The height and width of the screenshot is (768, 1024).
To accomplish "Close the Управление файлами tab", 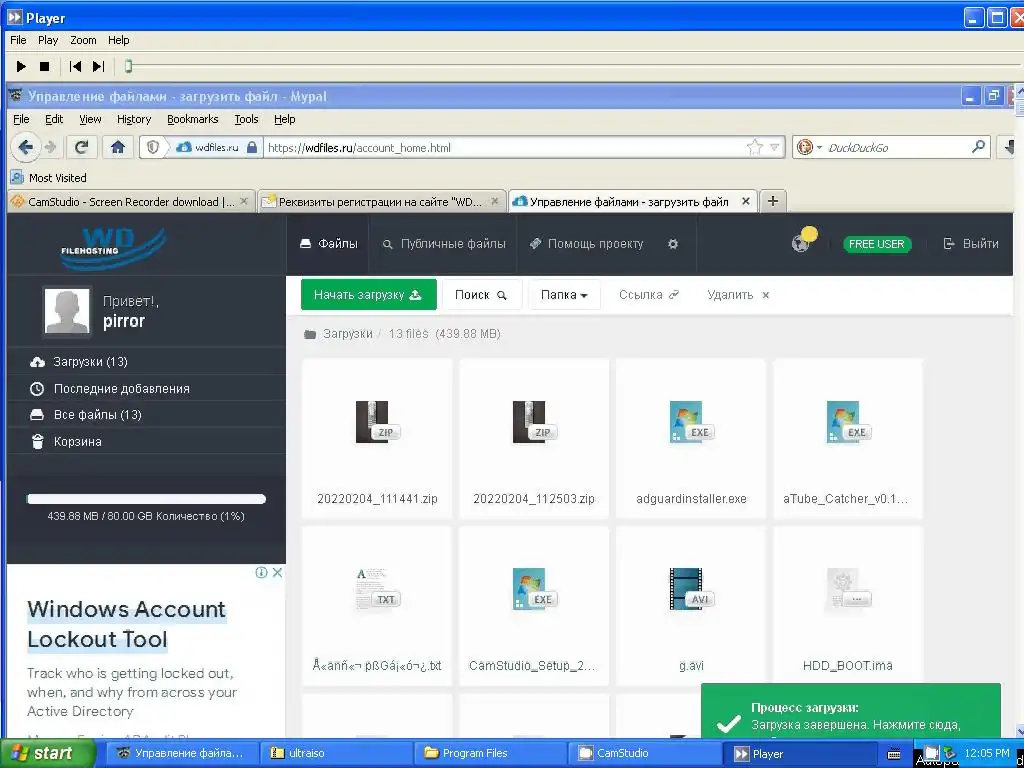I will pos(745,202).
